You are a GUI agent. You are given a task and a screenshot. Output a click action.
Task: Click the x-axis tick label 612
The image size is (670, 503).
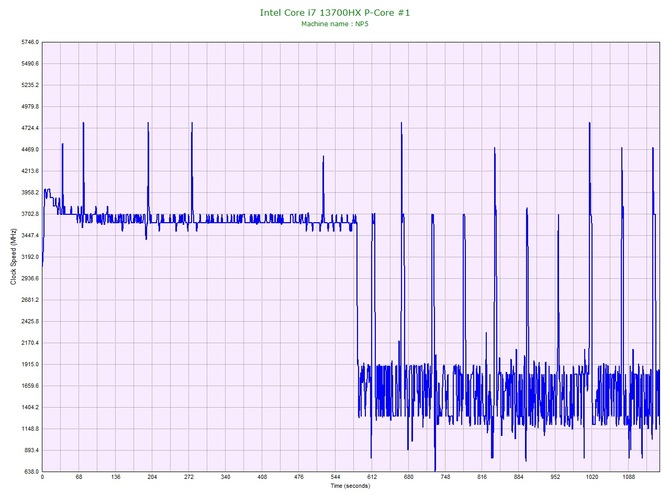click(372, 477)
